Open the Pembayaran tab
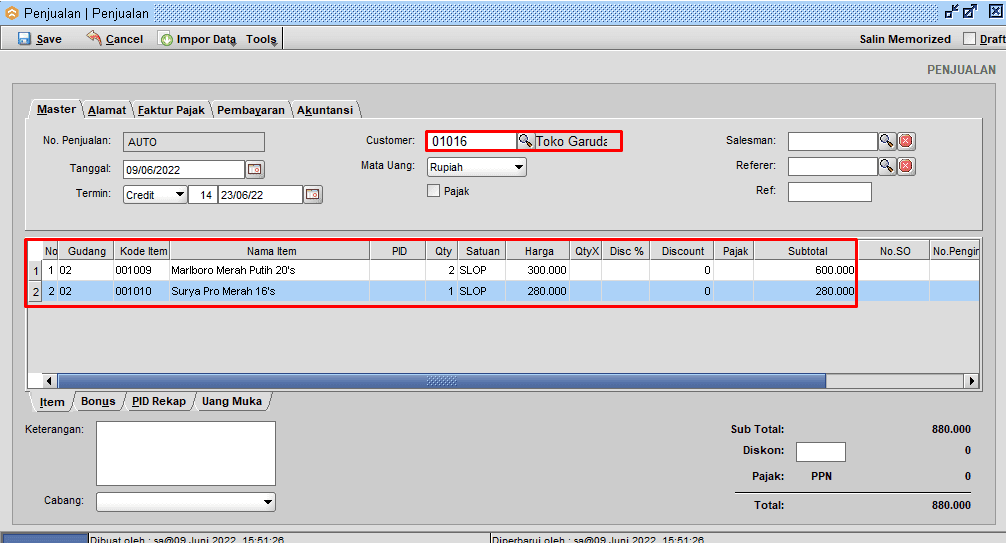Image resolution: width=1006 pixels, height=543 pixels. tap(251, 110)
